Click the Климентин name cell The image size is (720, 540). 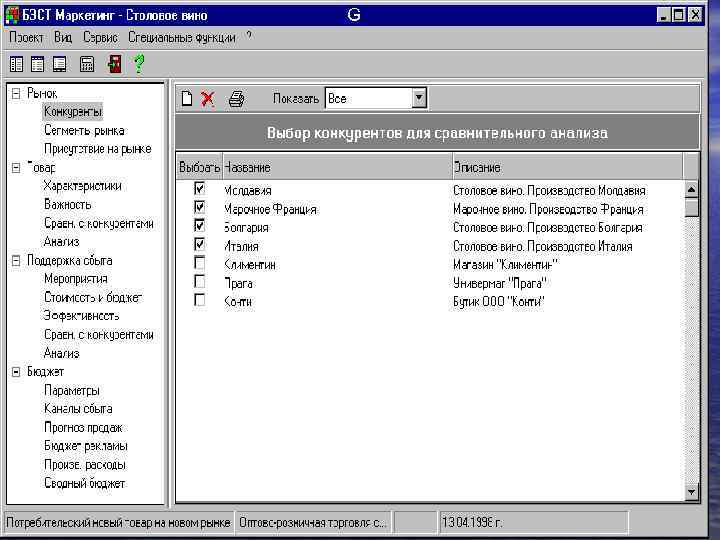pos(250,265)
